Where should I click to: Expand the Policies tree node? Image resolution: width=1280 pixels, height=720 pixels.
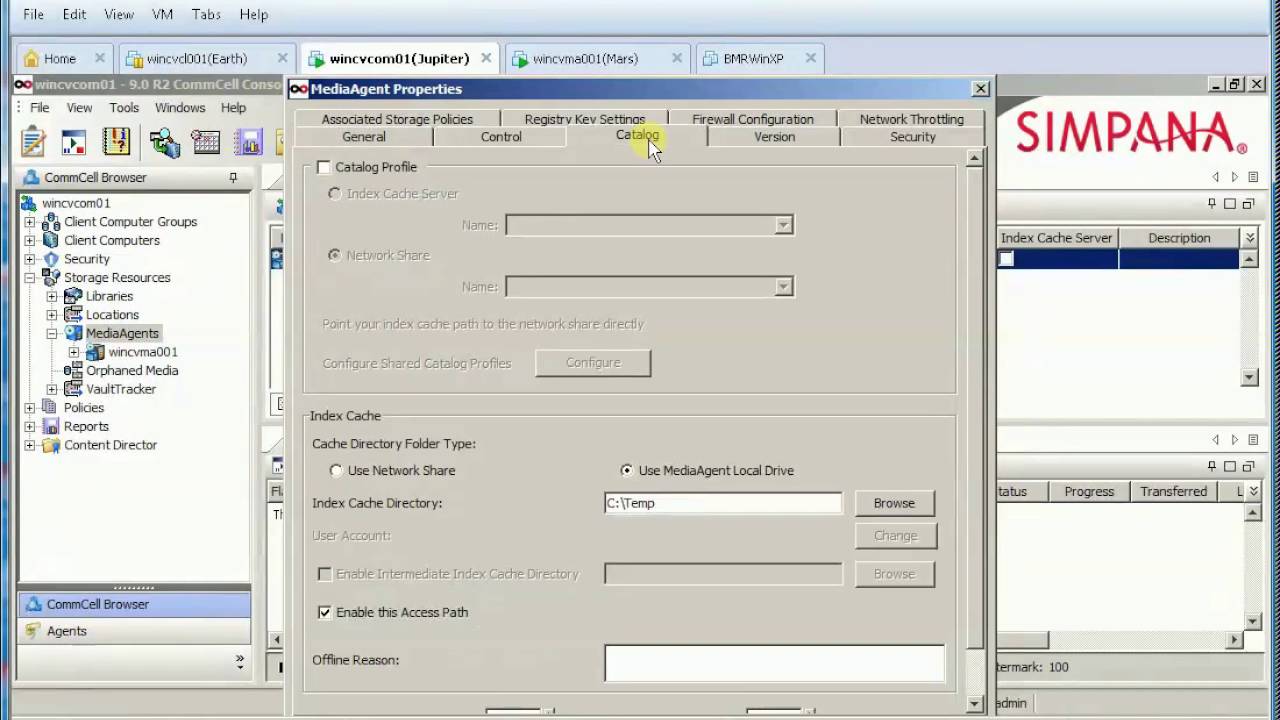(30, 408)
